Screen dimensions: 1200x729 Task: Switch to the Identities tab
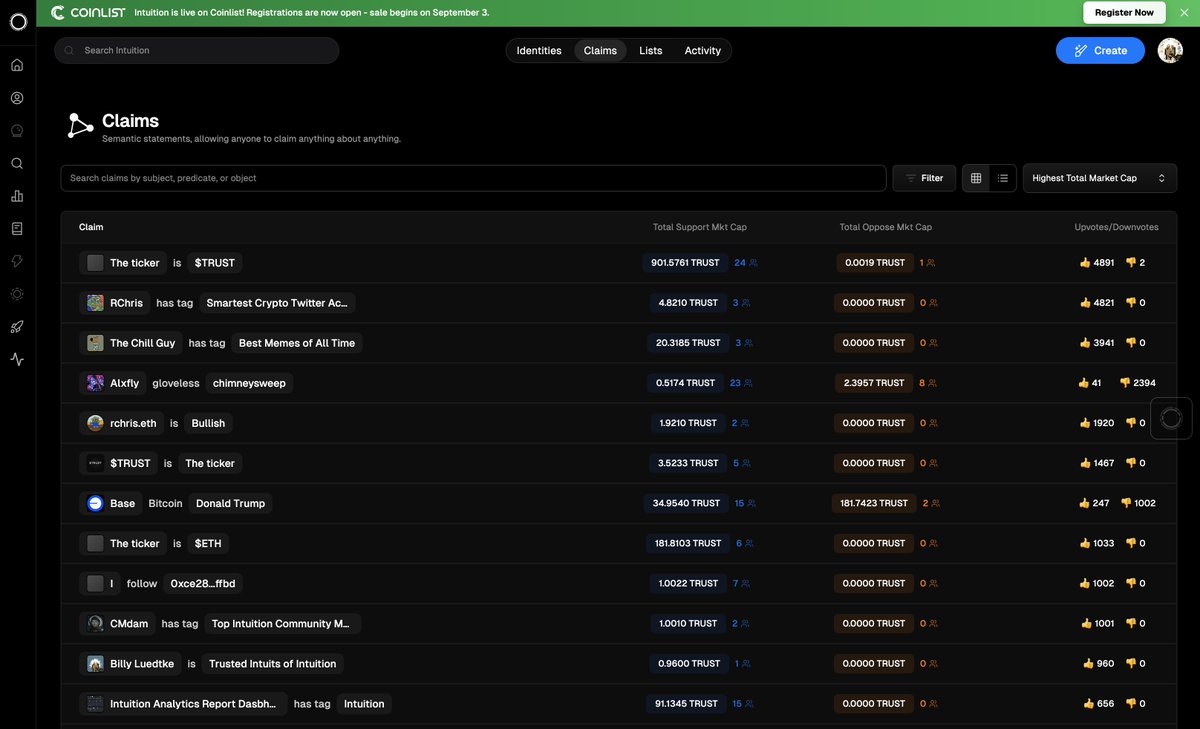[x=539, y=50]
